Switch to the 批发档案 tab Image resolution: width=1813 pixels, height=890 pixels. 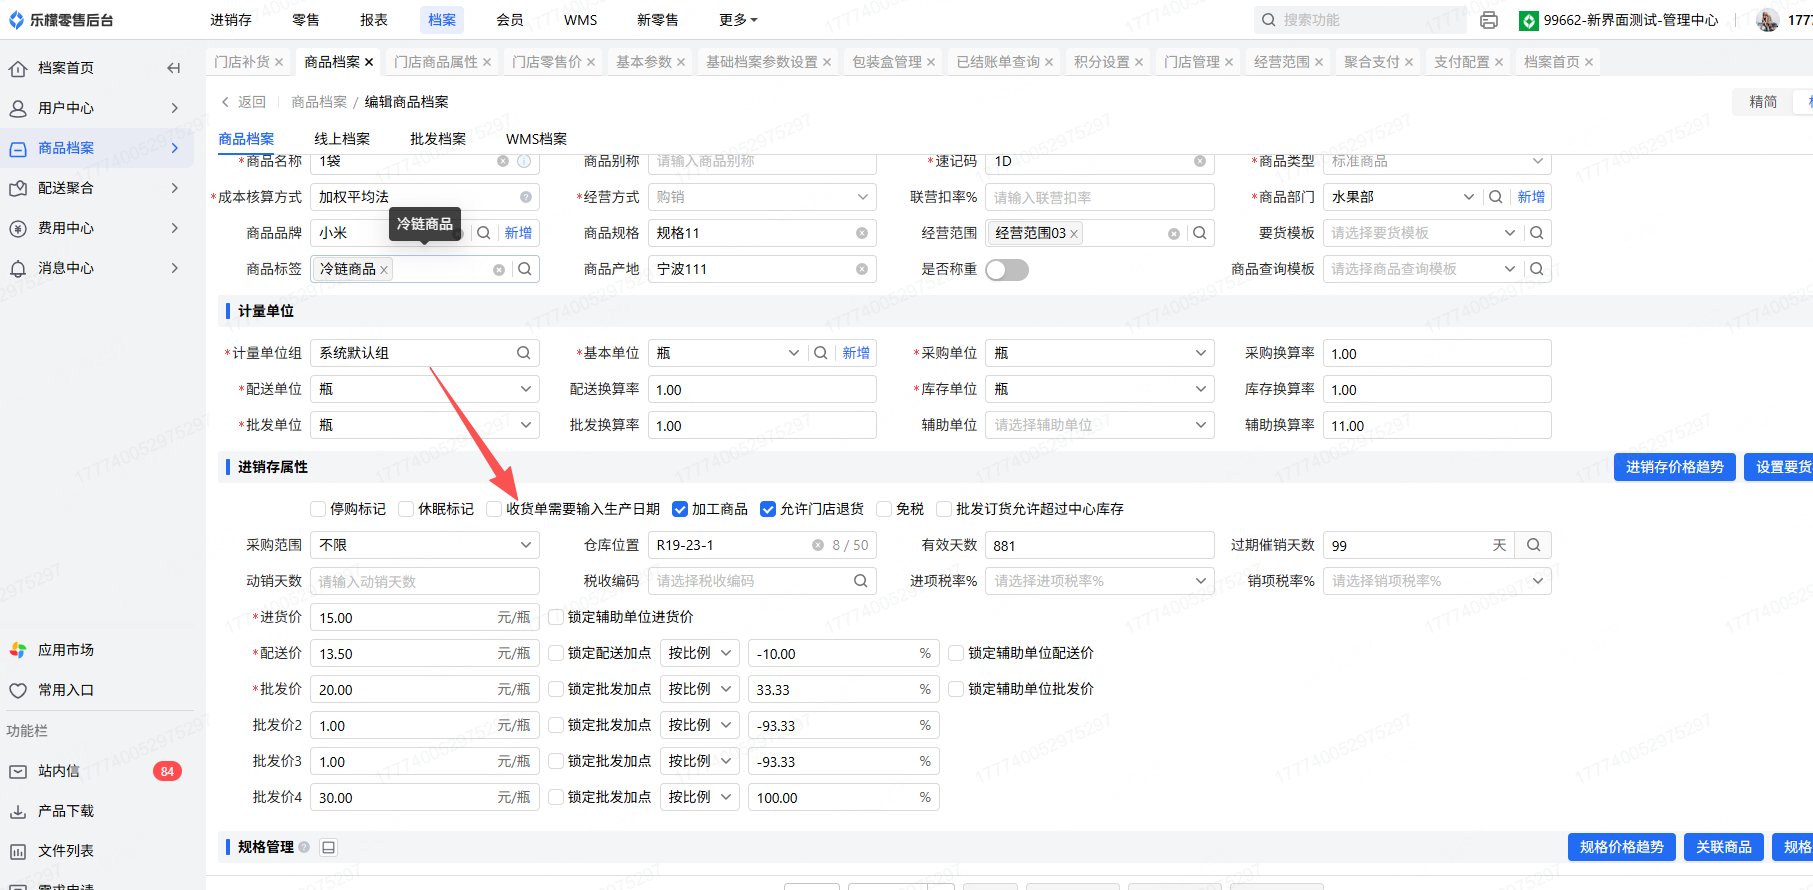438,139
